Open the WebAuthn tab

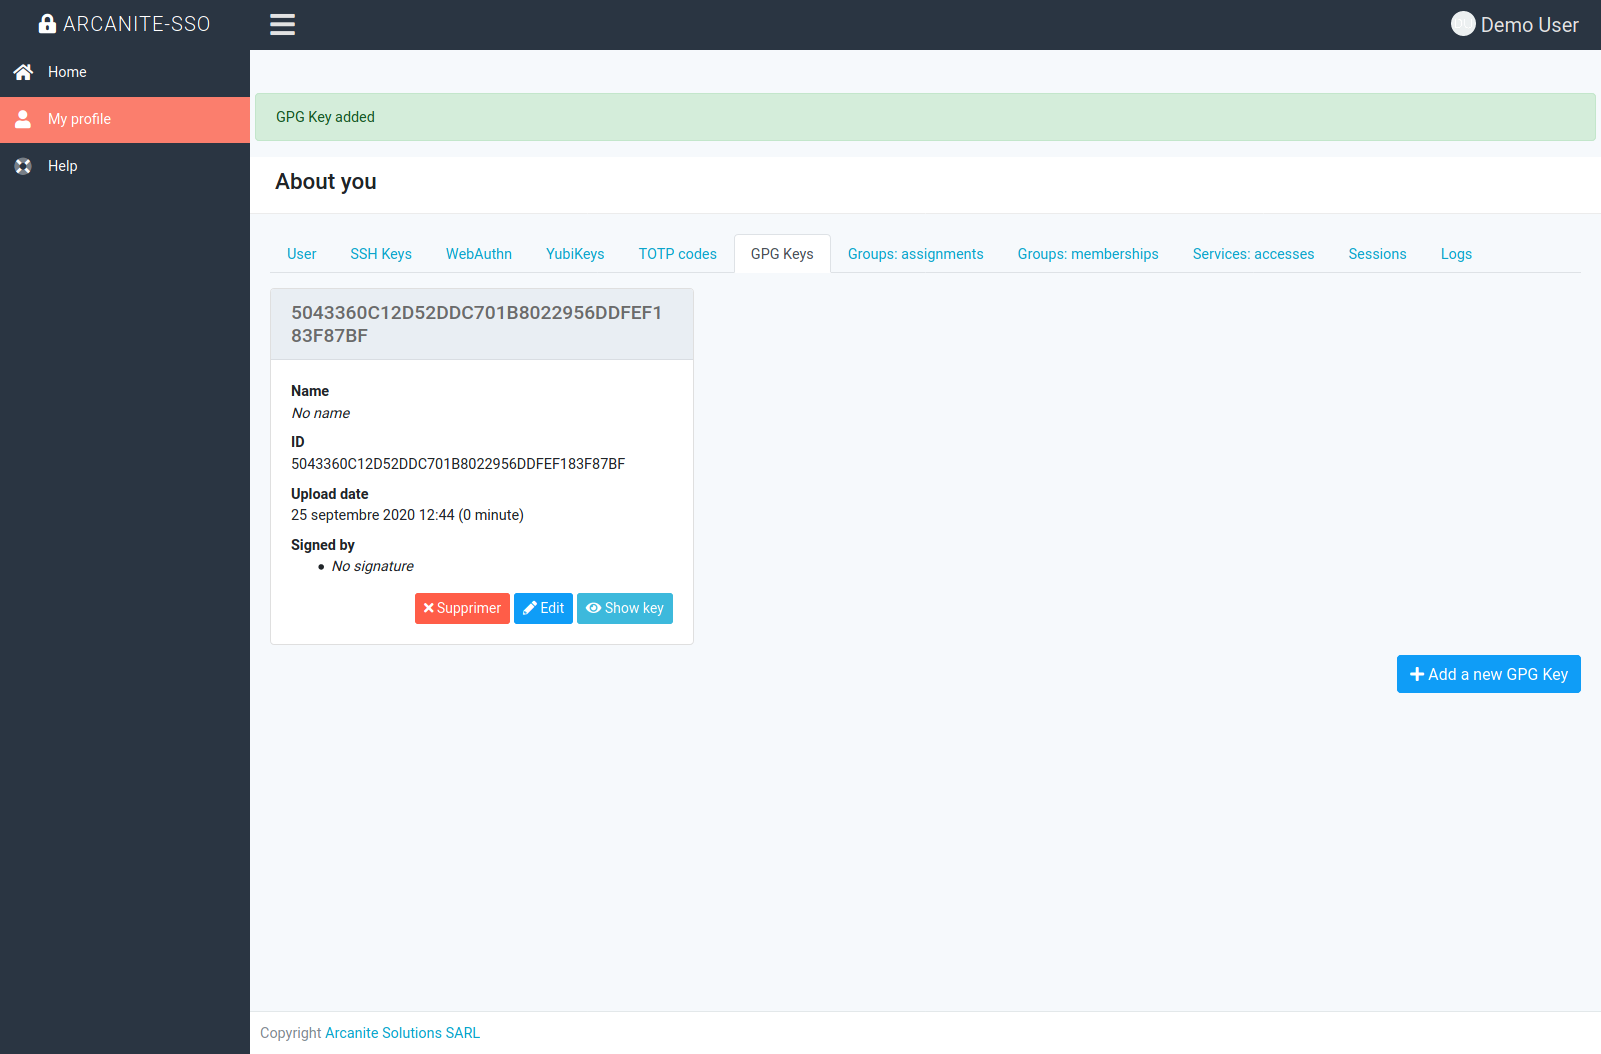479,254
